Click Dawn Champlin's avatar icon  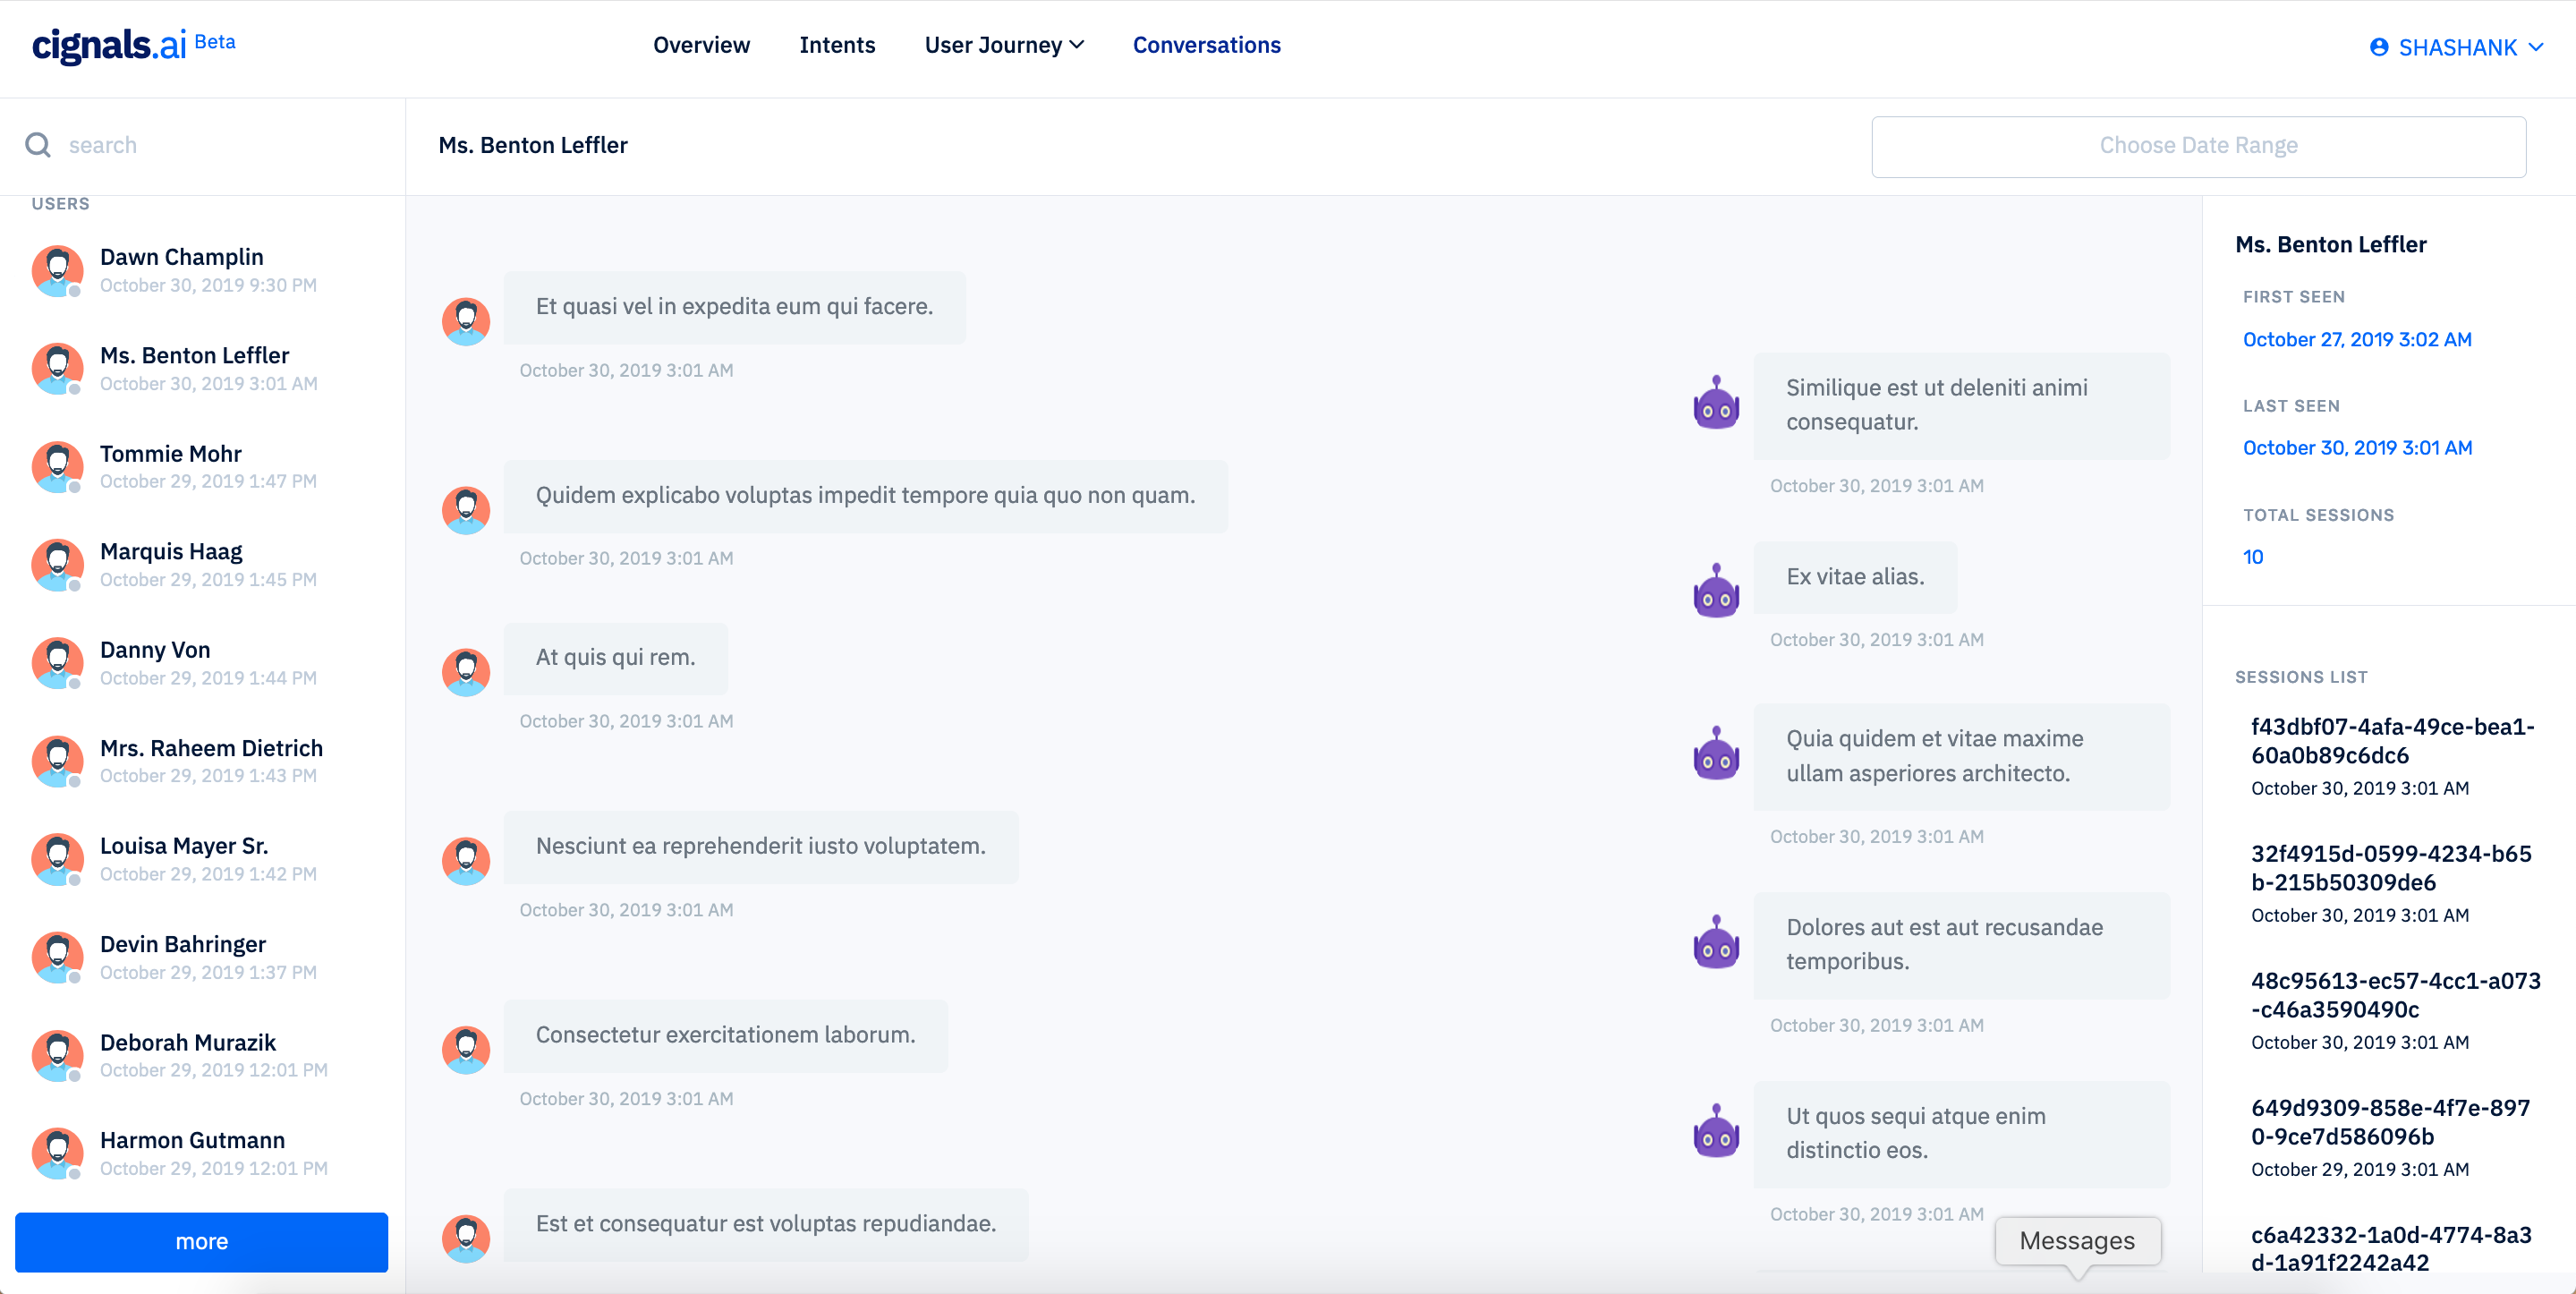pyautogui.click(x=57, y=270)
